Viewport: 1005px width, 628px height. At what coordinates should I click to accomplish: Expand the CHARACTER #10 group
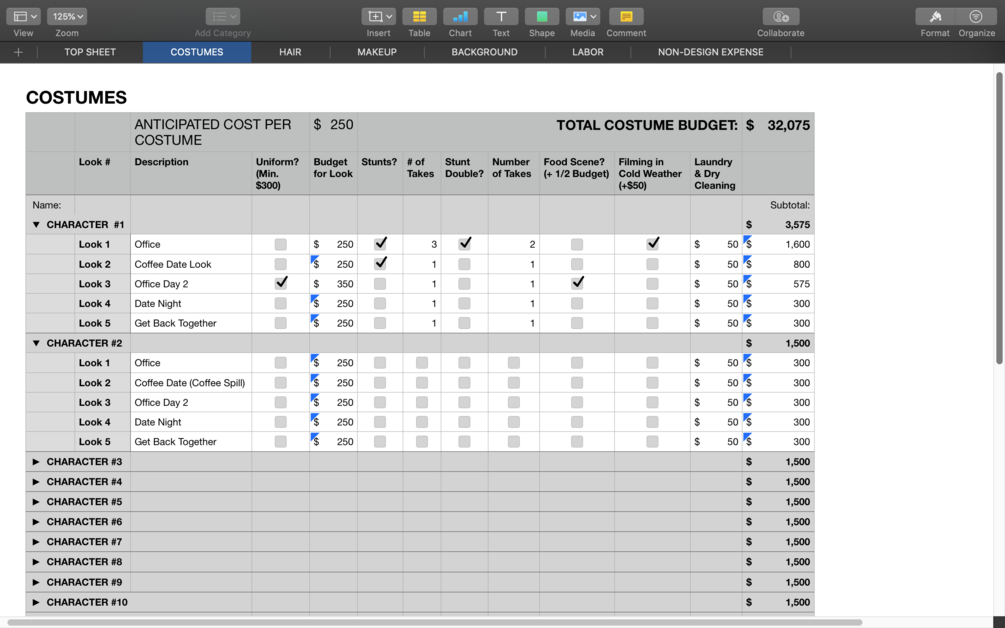pos(36,602)
